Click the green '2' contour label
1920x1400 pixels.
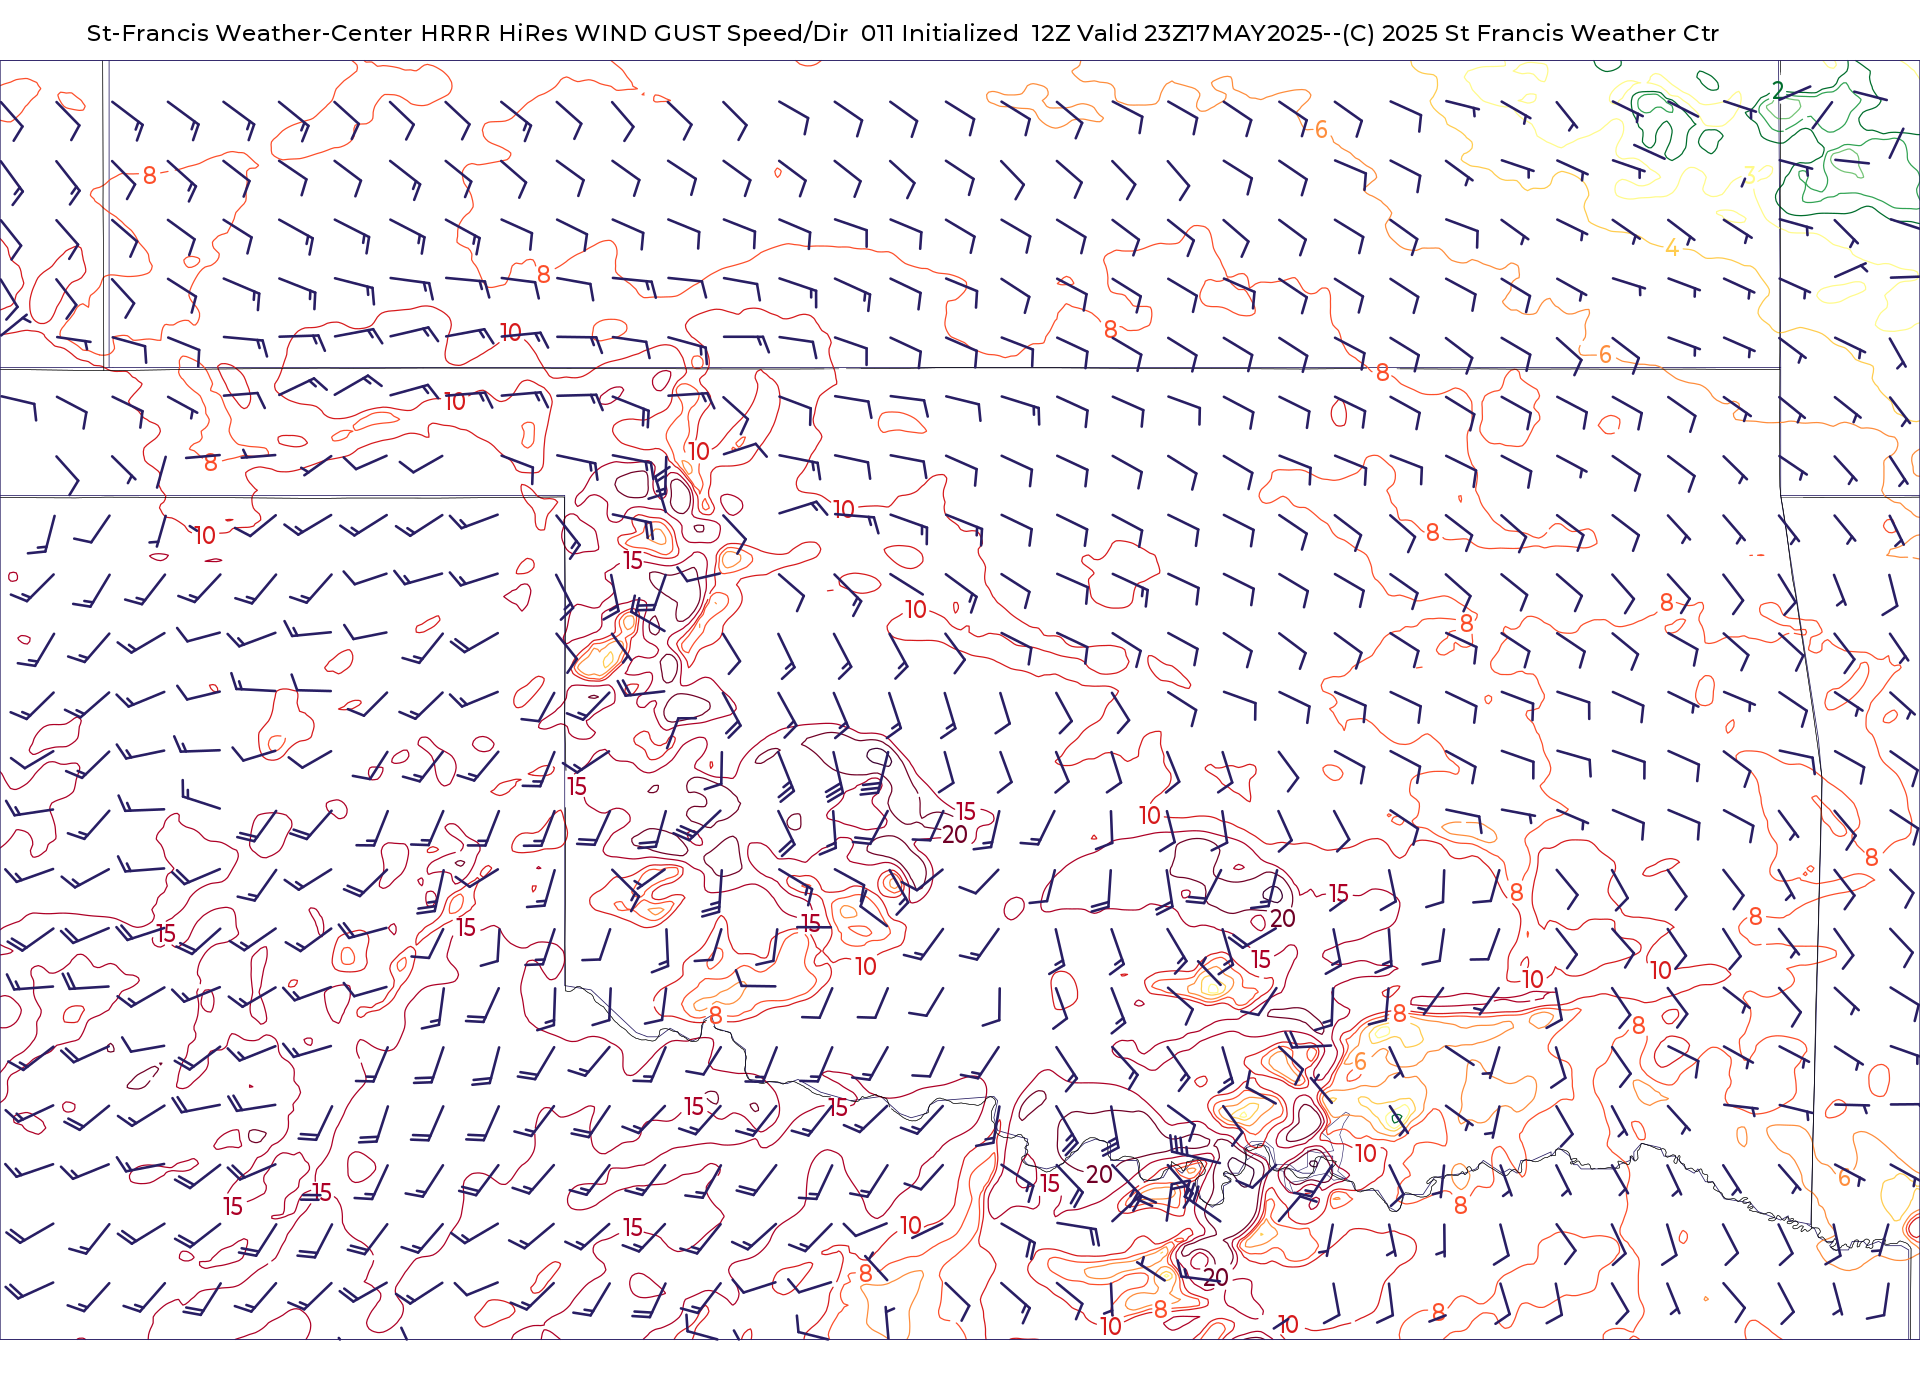point(1777,90)
